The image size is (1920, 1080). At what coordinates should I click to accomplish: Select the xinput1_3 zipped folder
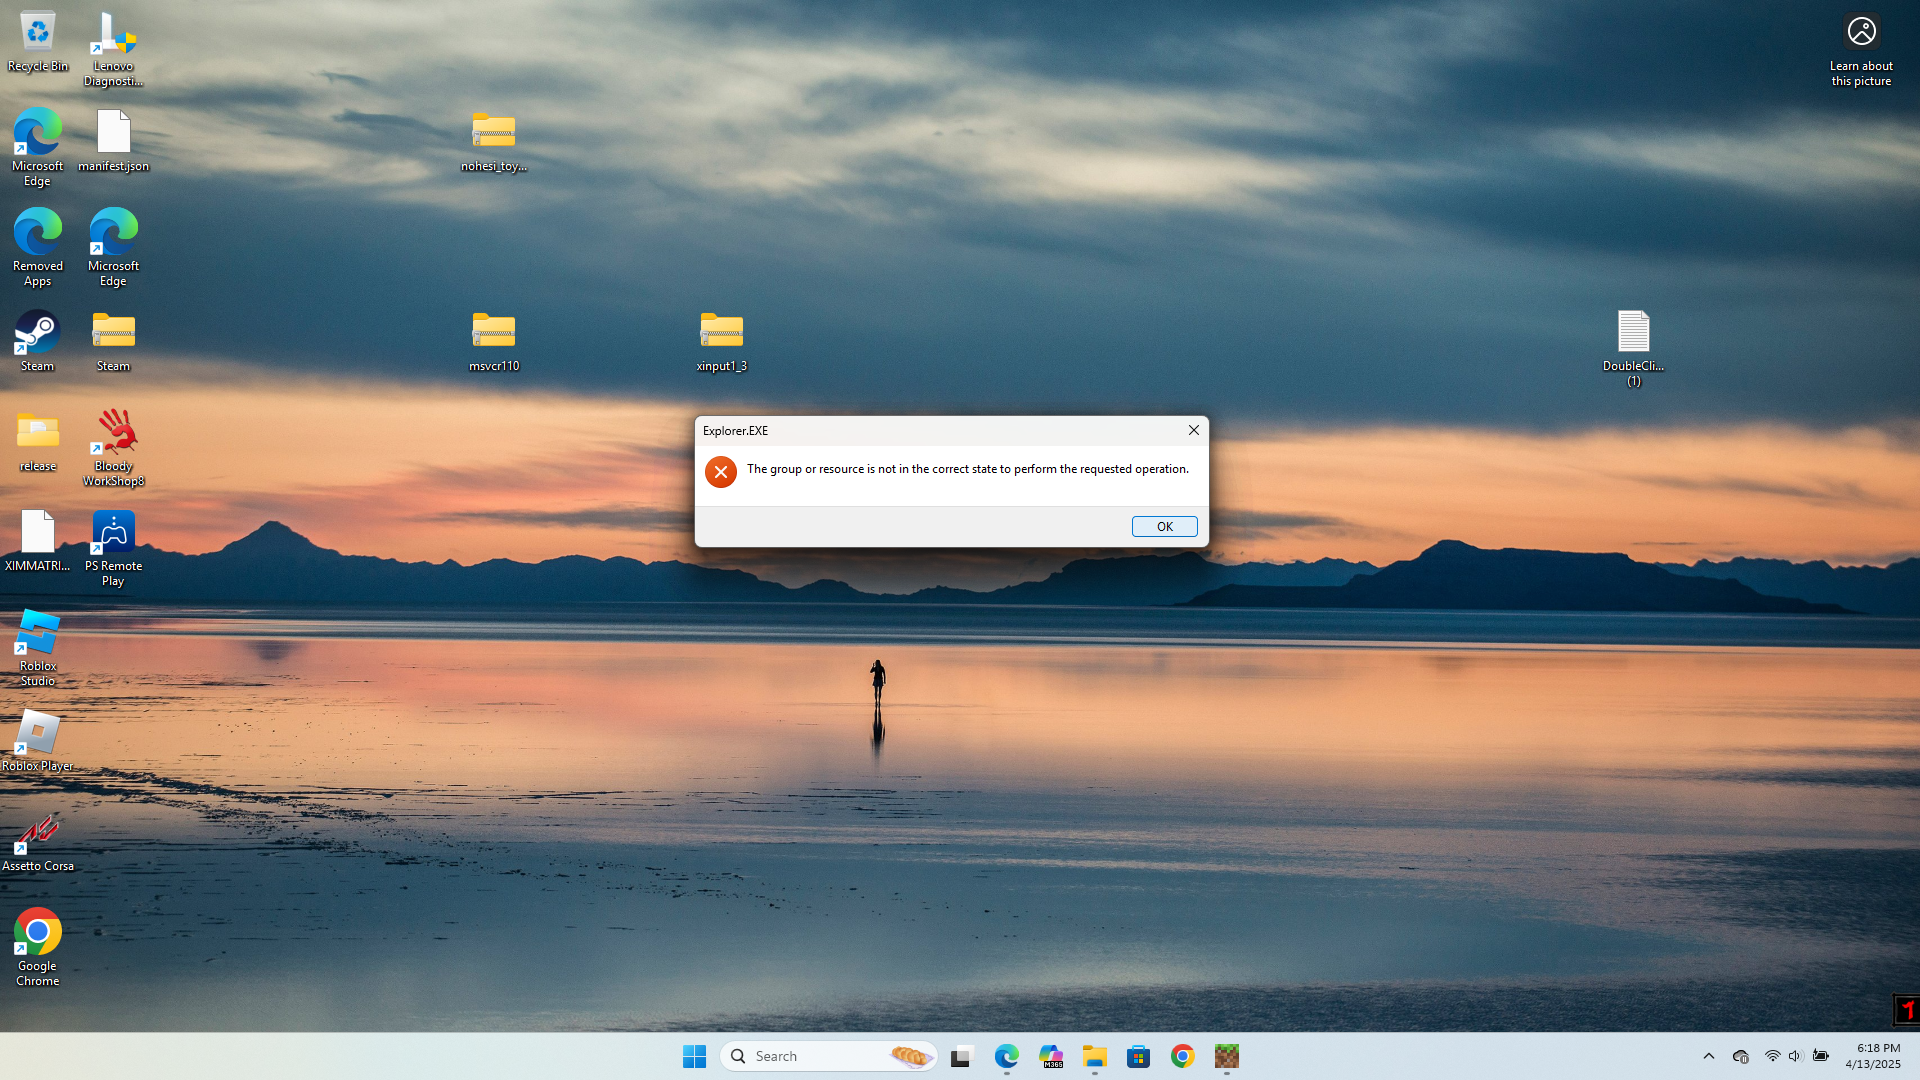tap(721, 333)
